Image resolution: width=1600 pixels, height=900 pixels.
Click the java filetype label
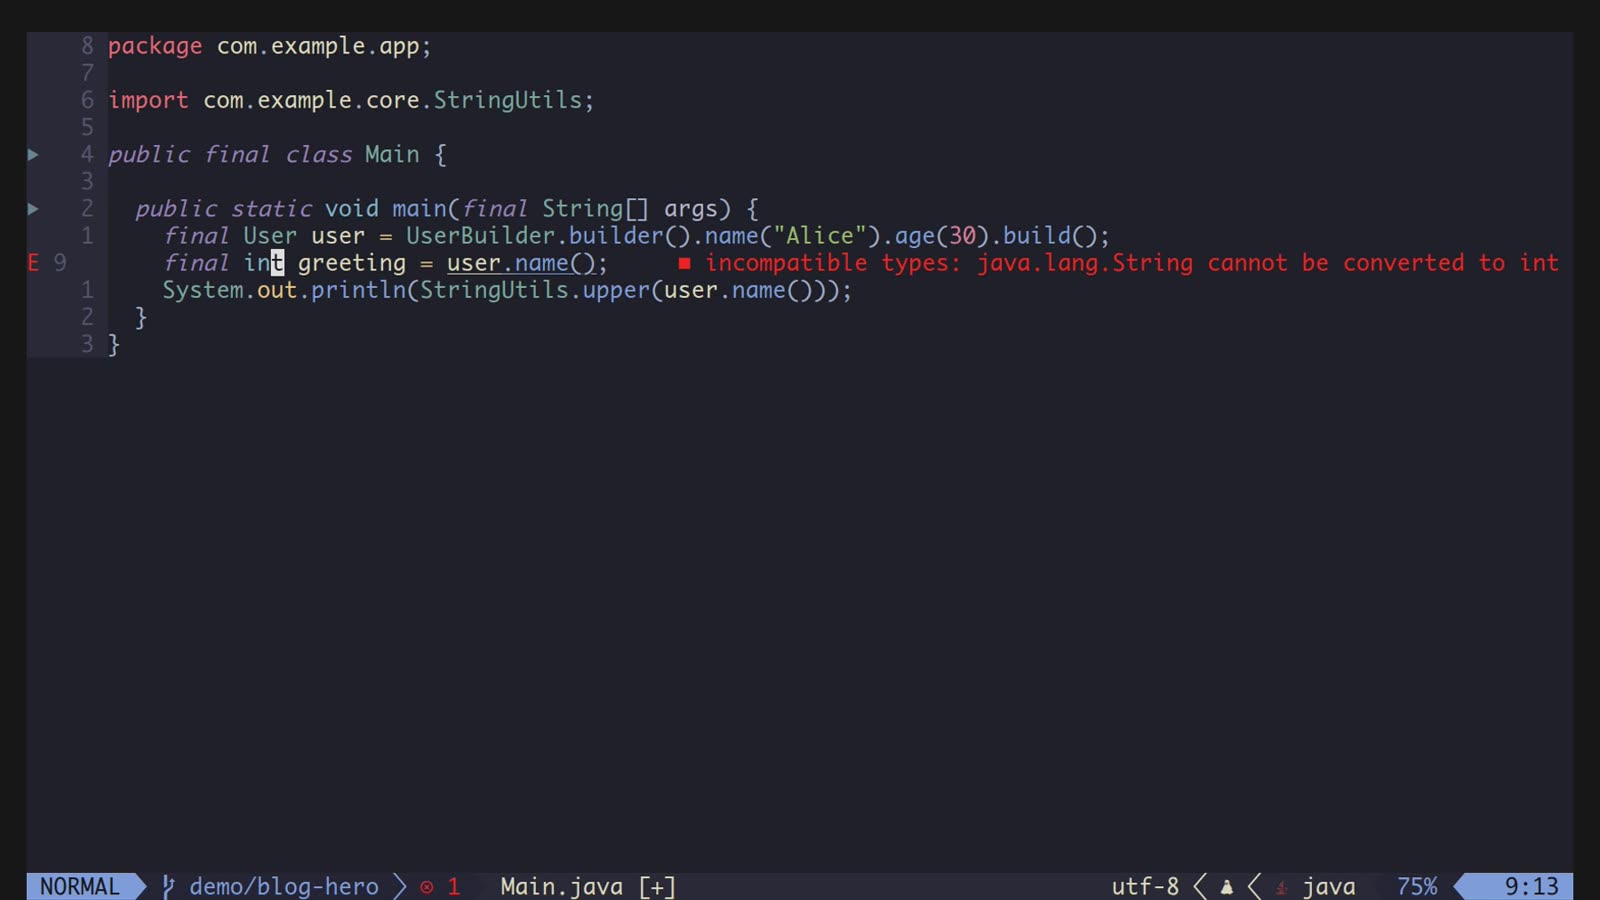pos(1329,887)
